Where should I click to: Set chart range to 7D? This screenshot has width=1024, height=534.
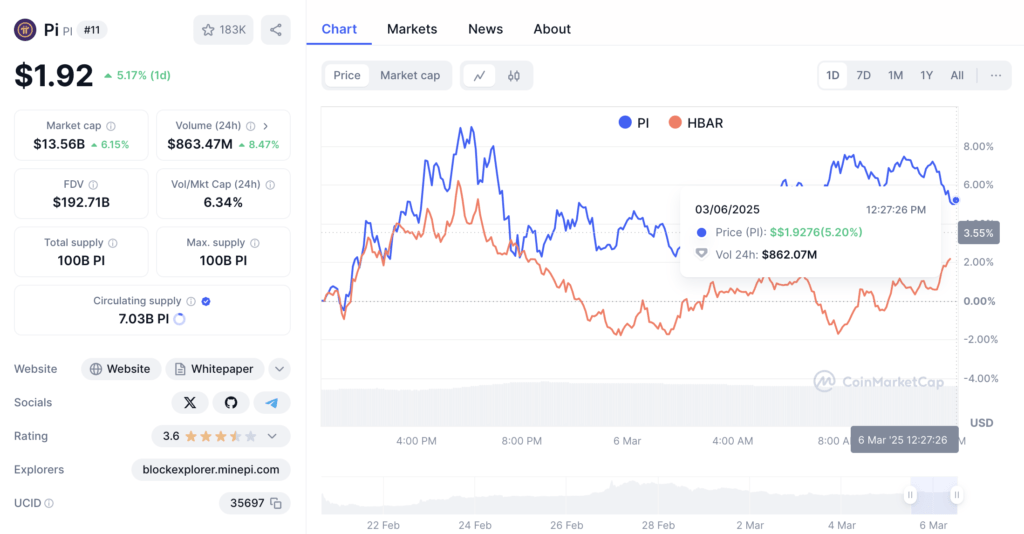point(863,76)
